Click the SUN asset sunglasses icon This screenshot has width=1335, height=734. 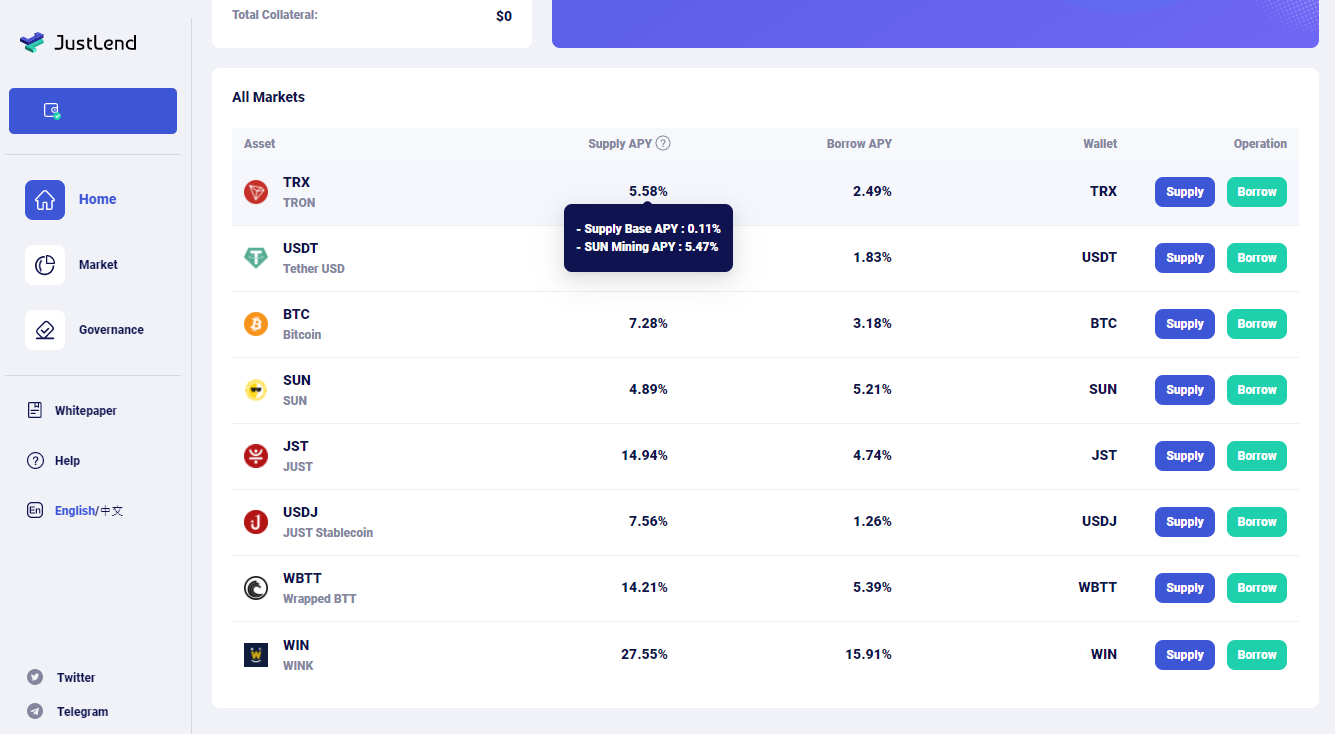(x=256, y=390)
